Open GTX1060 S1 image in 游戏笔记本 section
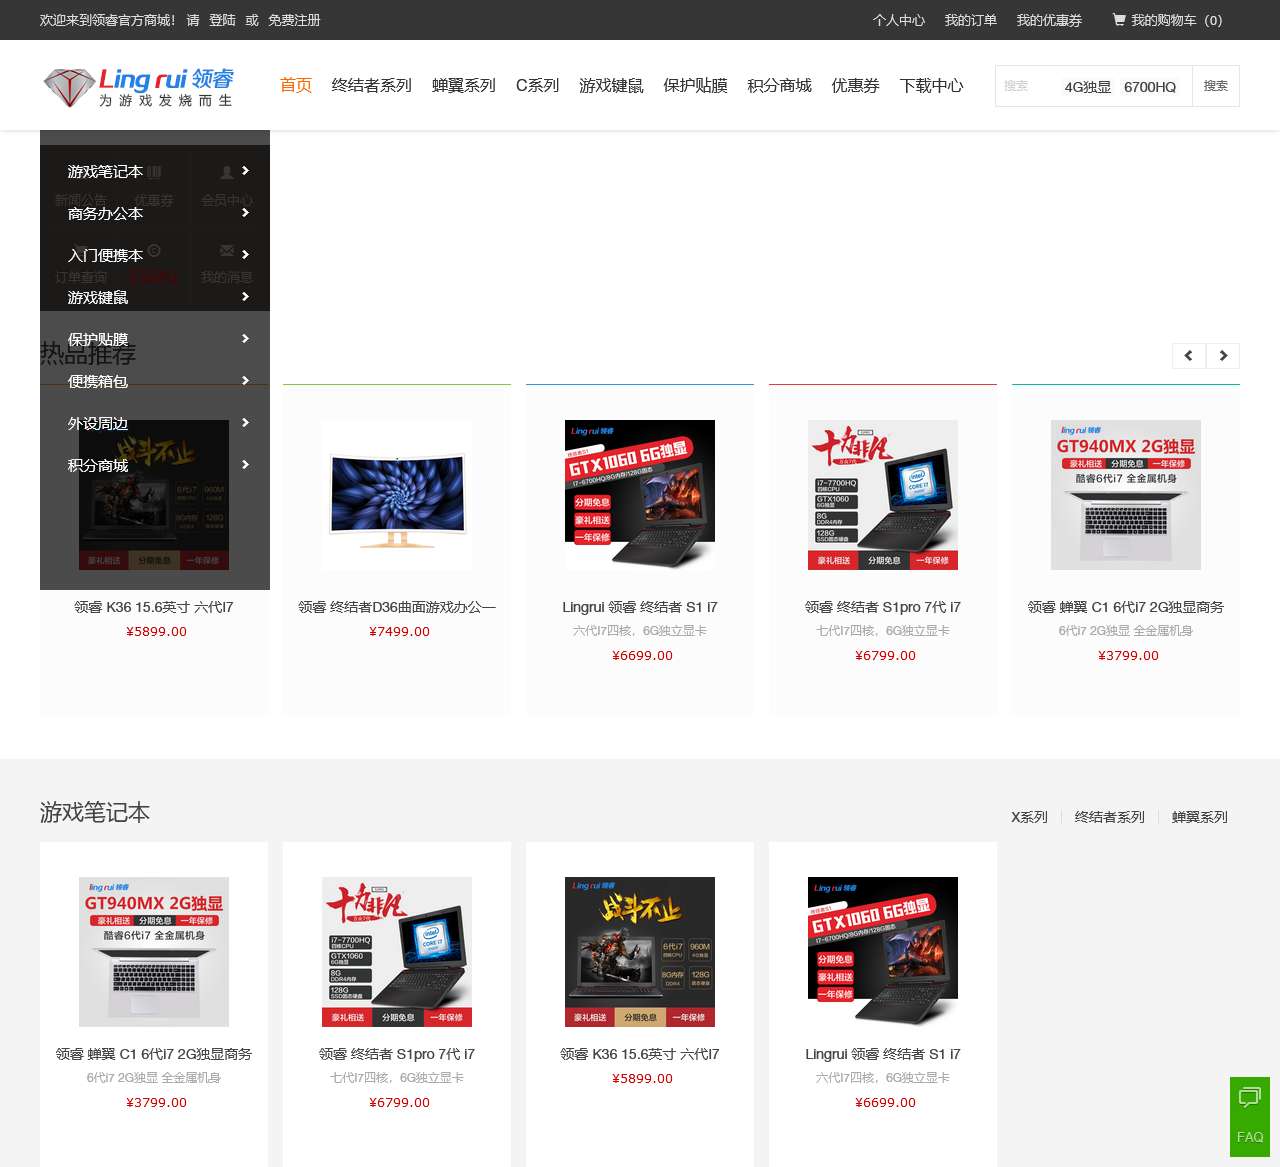Image resolution: width=1280 pixels, height=1167 pixels. (883, 952)
